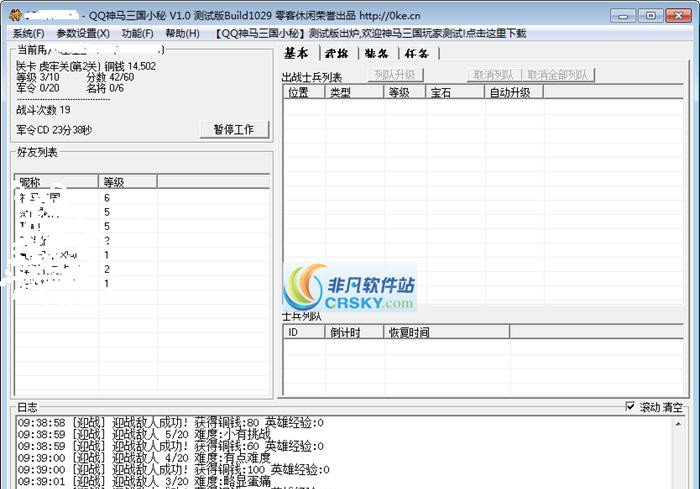Click the 等级 3/10 status value
700x489 pixels.
click(38, 77)
